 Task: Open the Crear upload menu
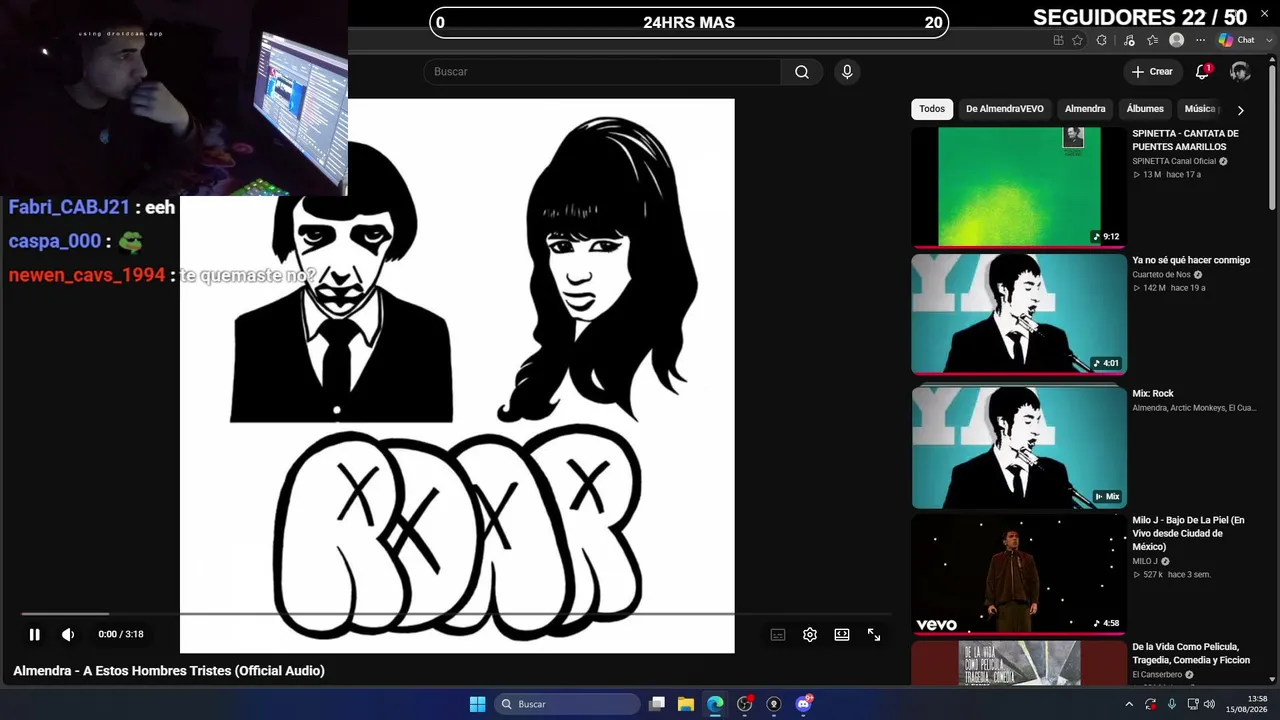click(x=1152, y=72)
